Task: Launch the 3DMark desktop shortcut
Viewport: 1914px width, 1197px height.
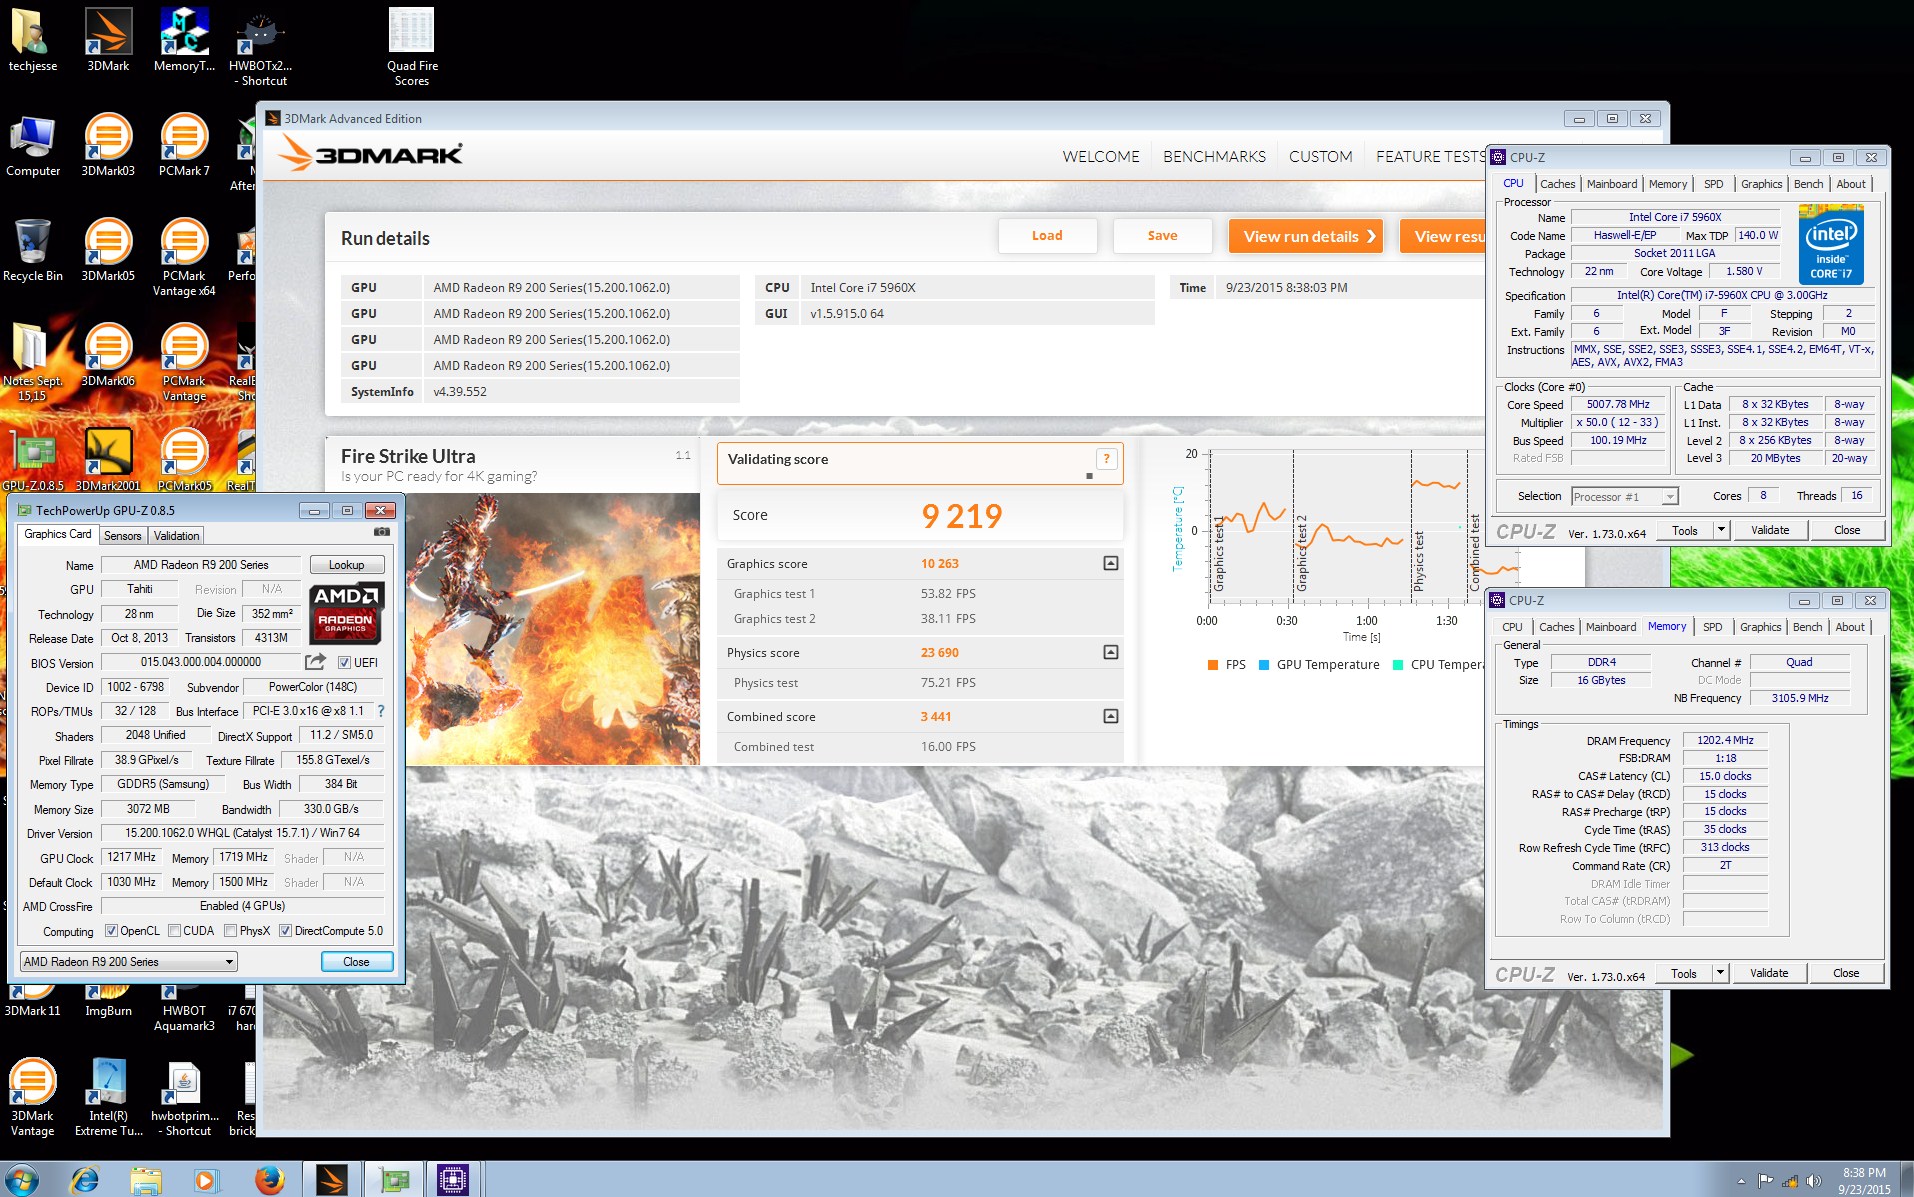Action: pyautogui.click(x=108, y=40)
